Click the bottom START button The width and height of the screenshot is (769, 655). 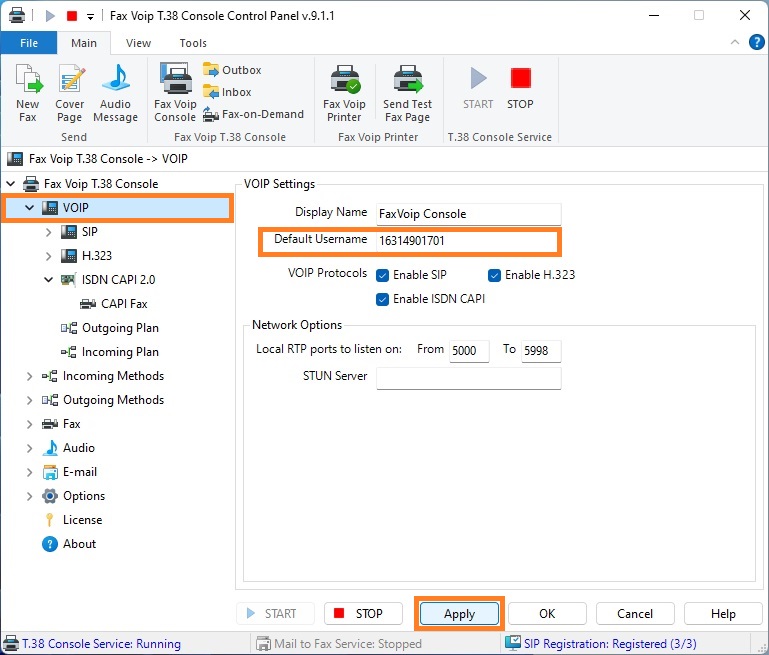[x=275, y=614]
